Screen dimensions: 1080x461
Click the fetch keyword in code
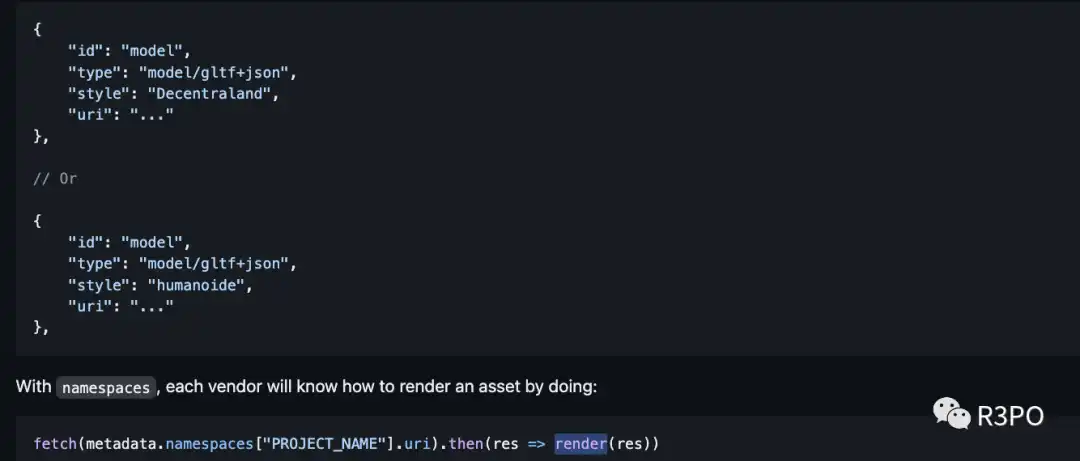point(55,443)
